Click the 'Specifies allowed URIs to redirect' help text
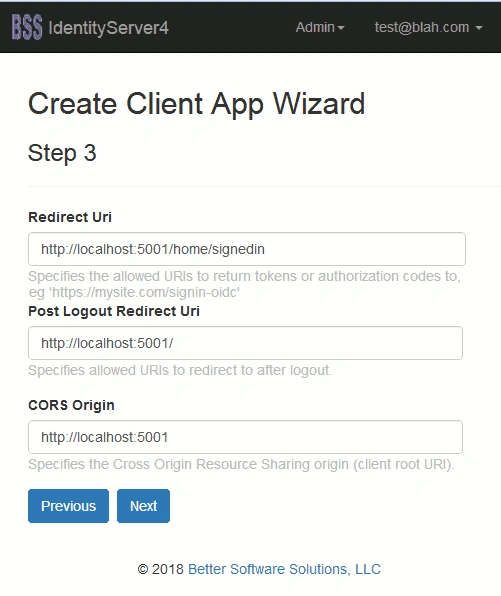Image resolution: width=501 pixels, height=596 pixels. (x=180, y=370)
